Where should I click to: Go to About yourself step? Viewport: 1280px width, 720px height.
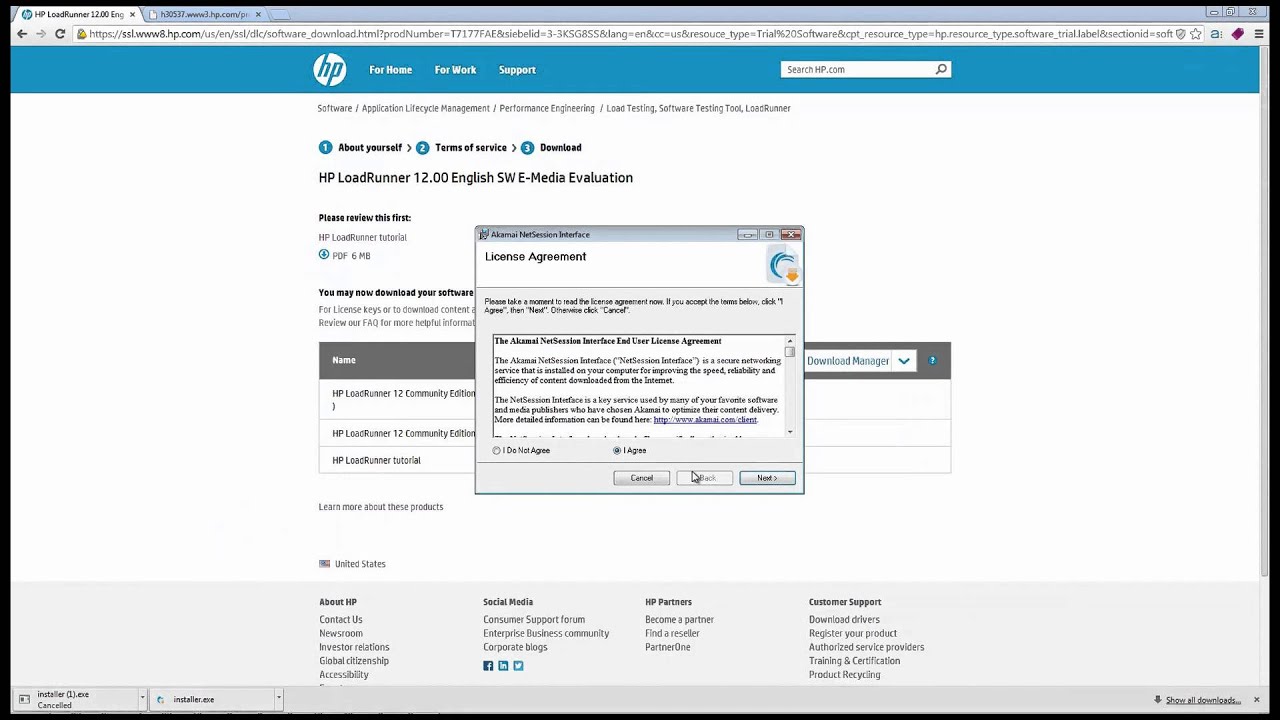pyautogui.click(x=369, y=148)
